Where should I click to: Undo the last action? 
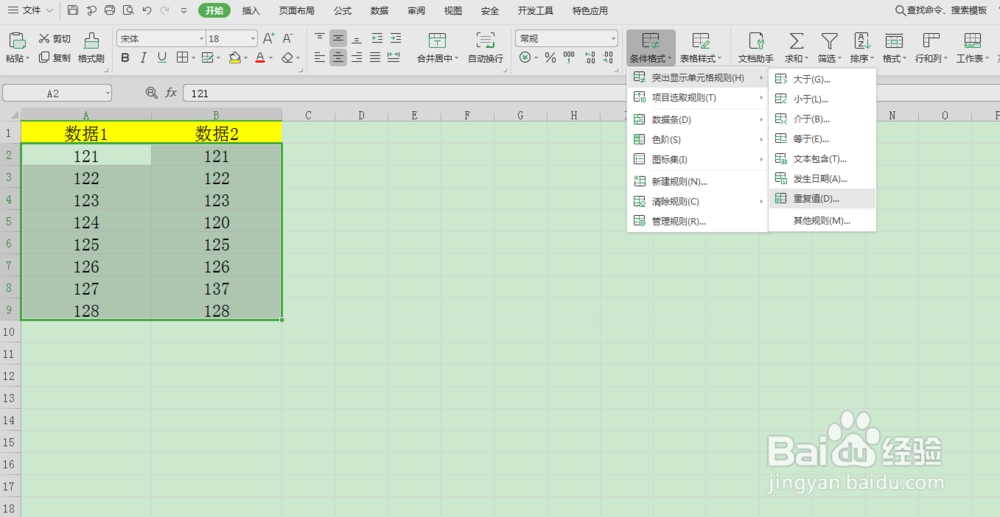coord(147,11)
